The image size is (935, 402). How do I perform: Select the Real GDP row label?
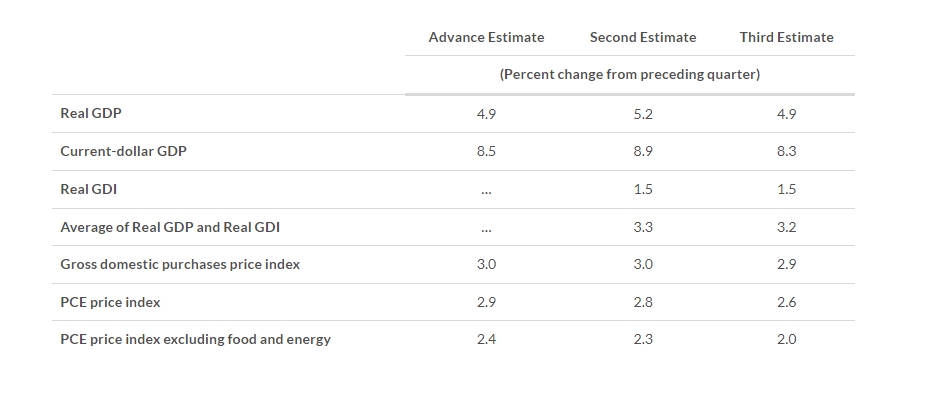(x=91, y=113)
